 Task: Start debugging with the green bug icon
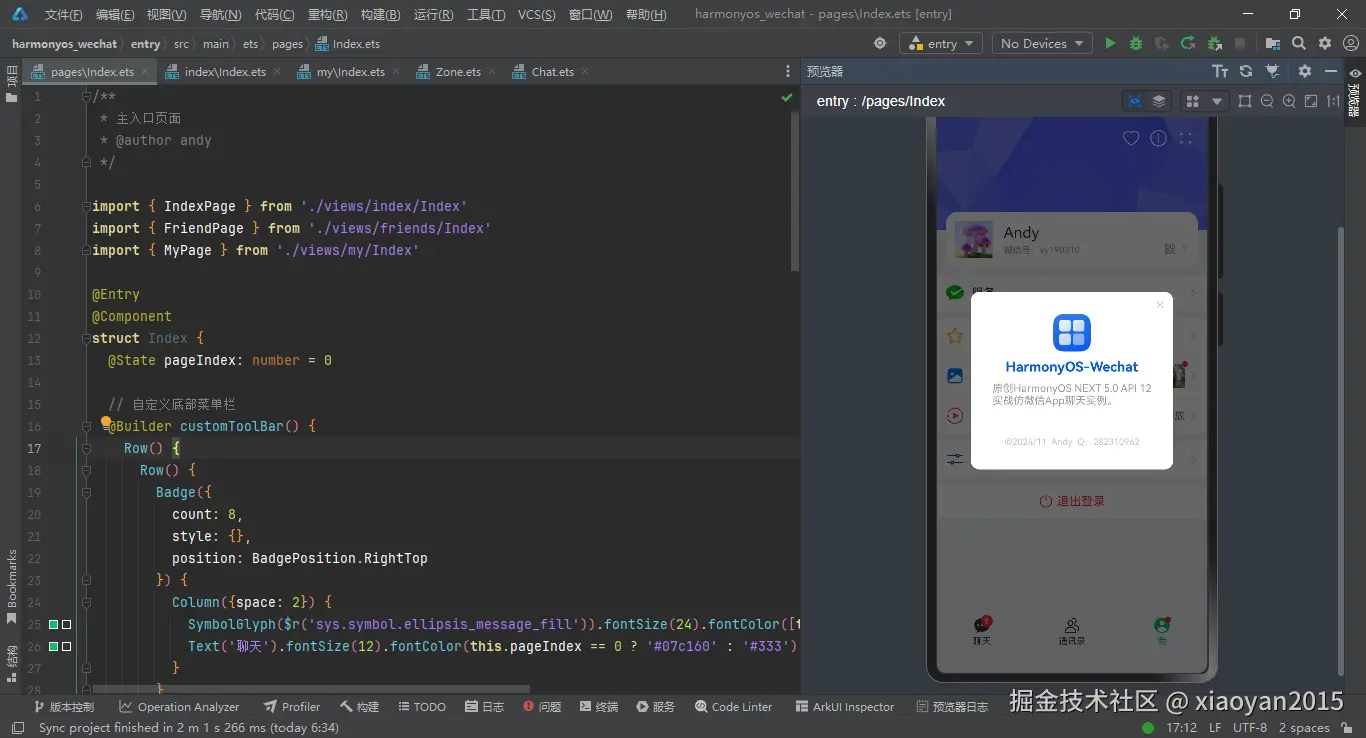(1136, 44)
